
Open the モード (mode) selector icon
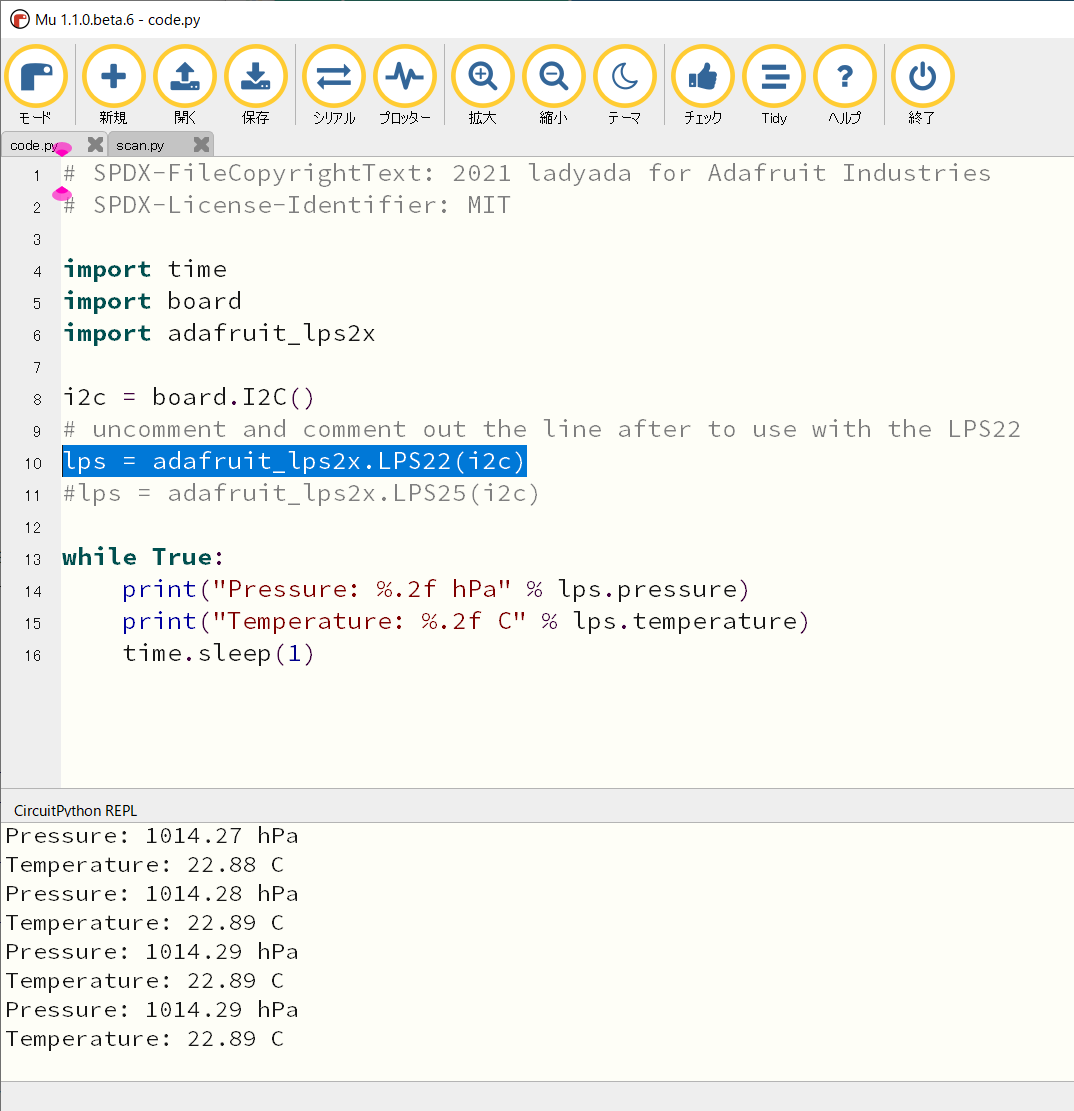(x=36, y=76)
